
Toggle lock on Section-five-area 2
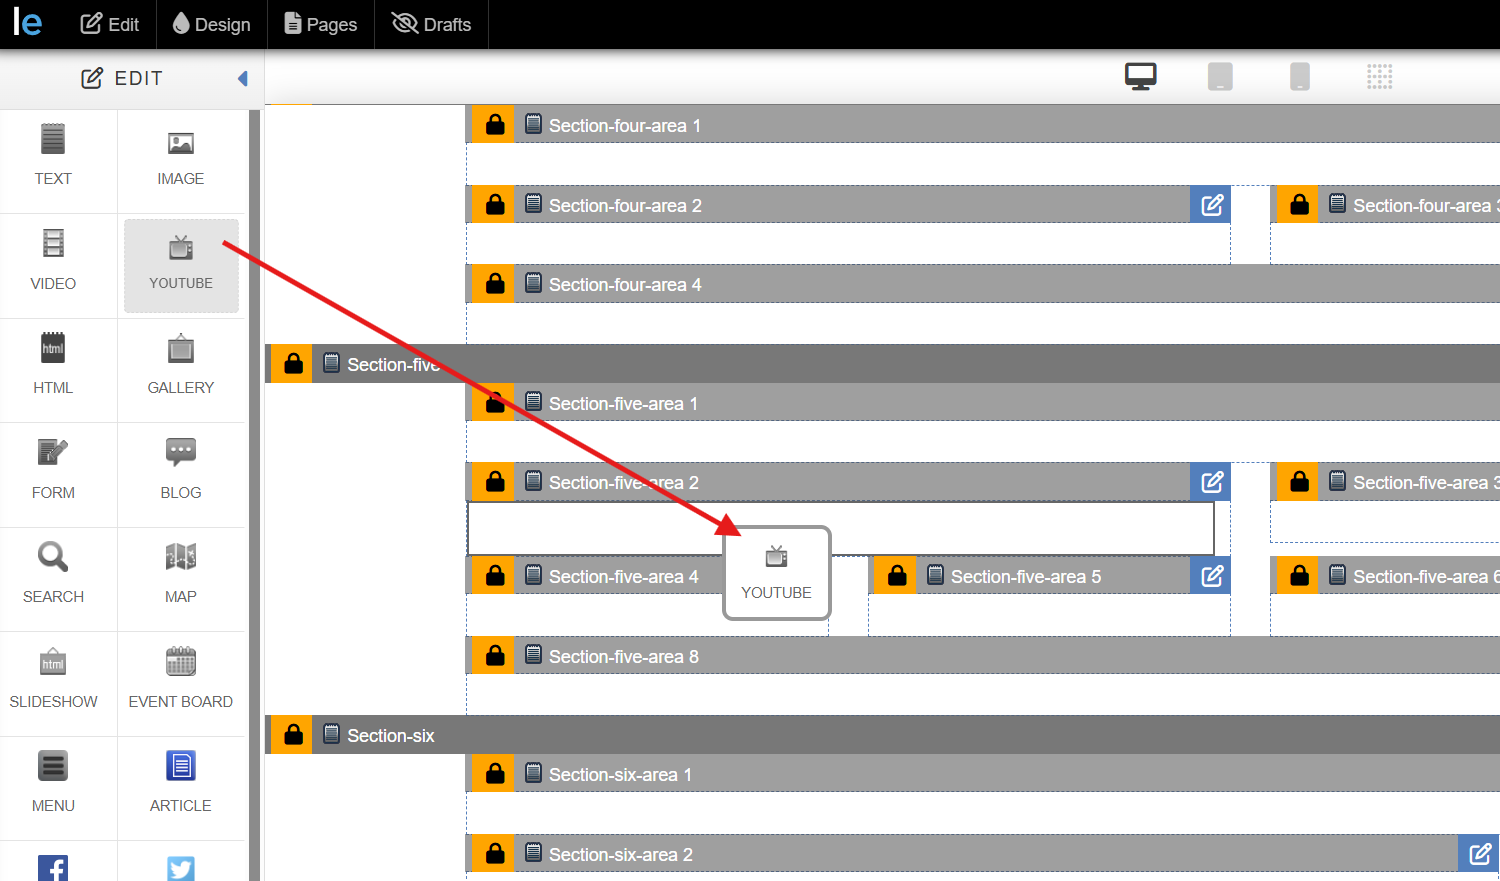[x=494, y=482]
